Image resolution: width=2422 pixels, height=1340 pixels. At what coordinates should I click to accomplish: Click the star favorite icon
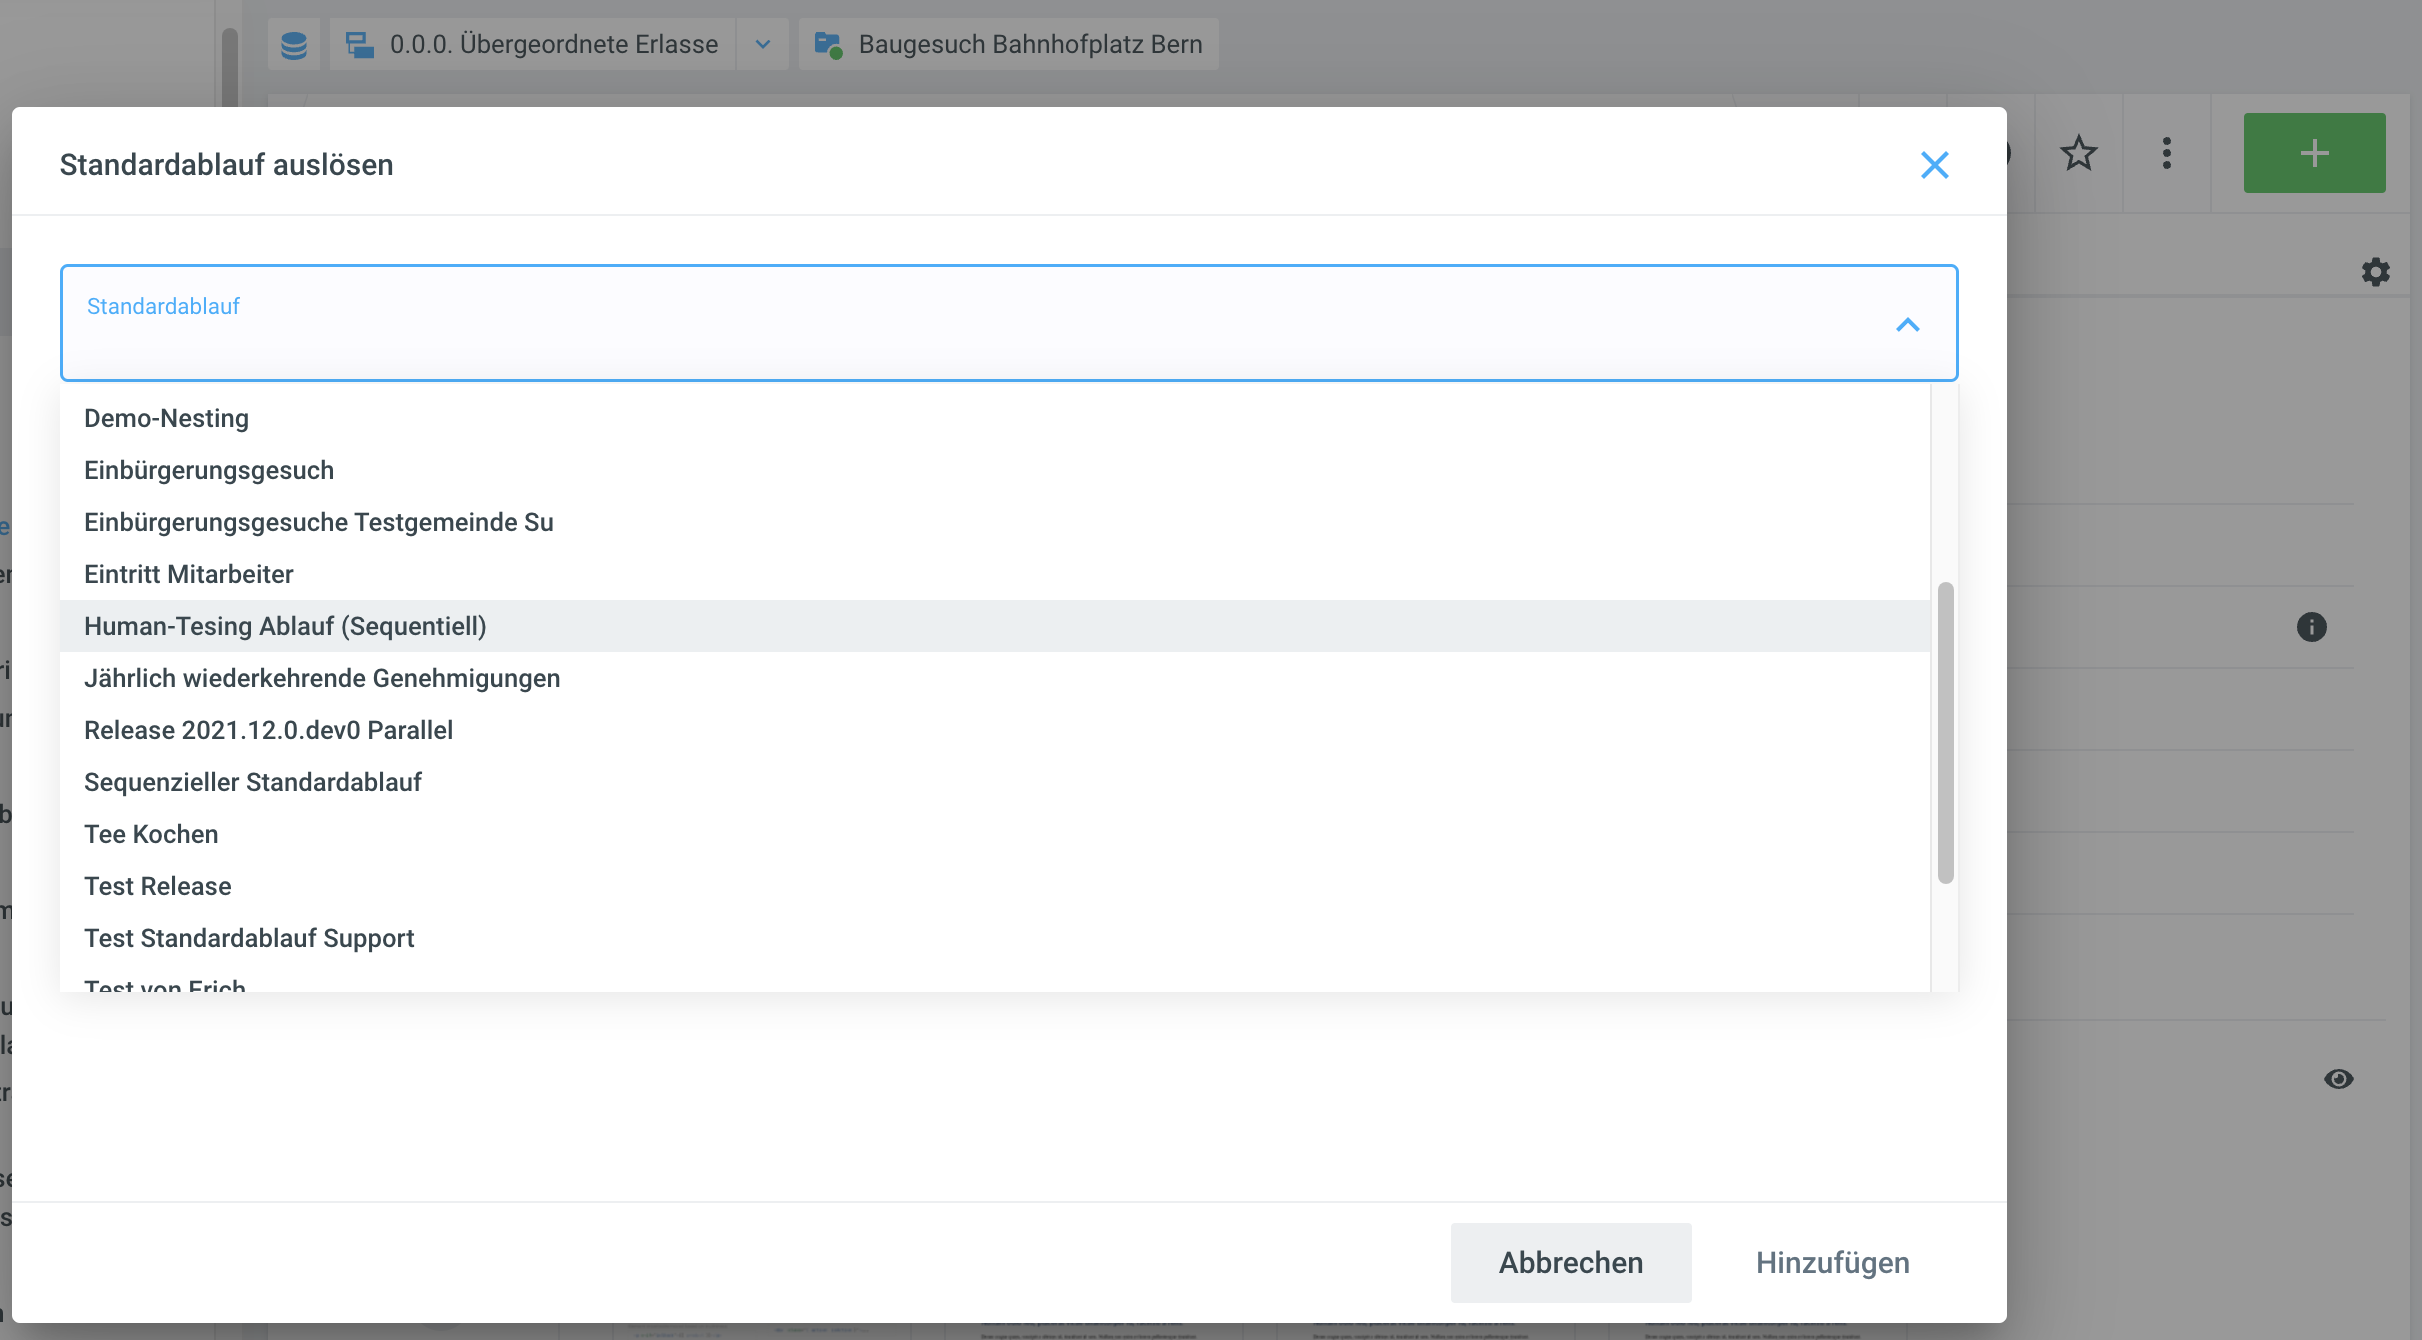point(2078,153)
